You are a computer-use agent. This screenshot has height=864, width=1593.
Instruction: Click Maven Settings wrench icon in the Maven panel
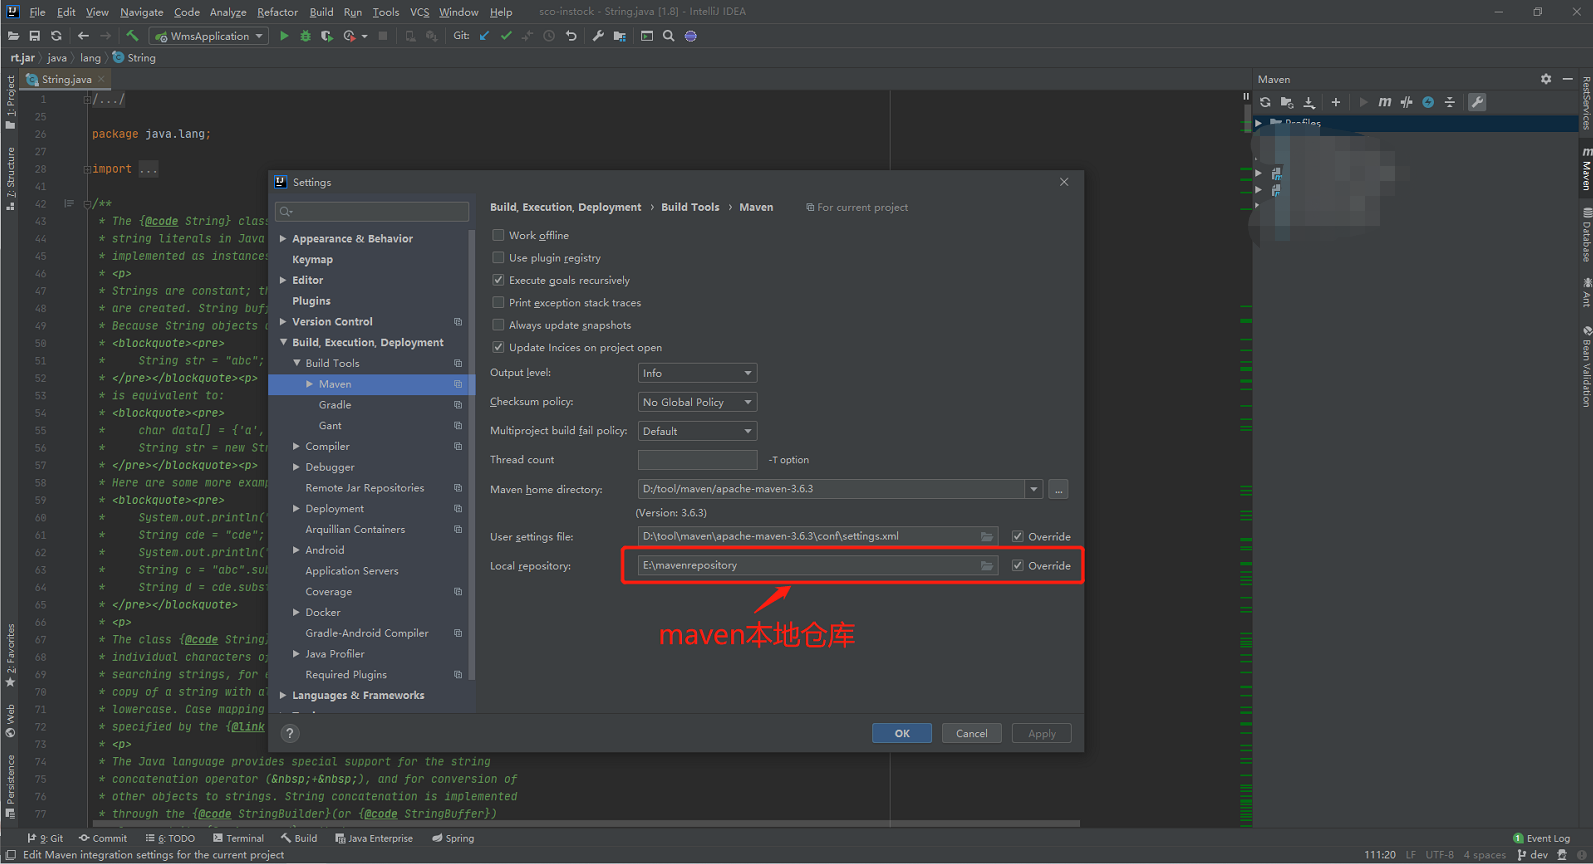click(1477, 102)
